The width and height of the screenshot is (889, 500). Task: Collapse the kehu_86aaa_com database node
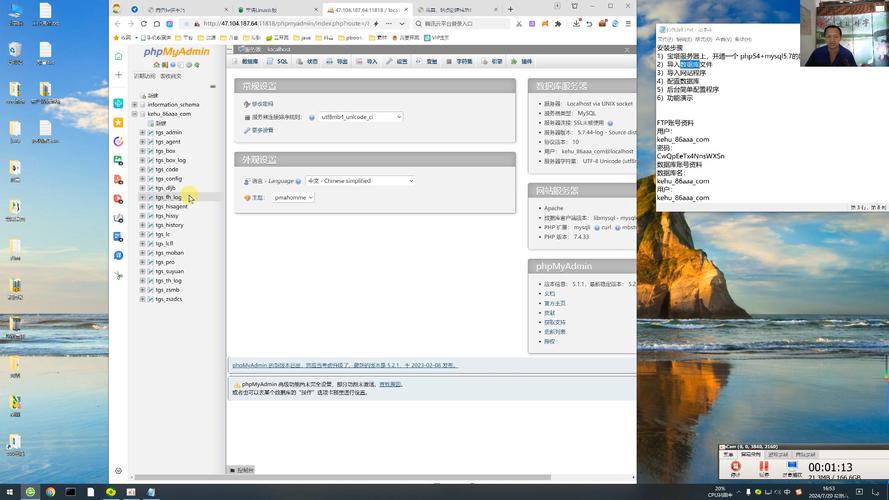point(134,114)
